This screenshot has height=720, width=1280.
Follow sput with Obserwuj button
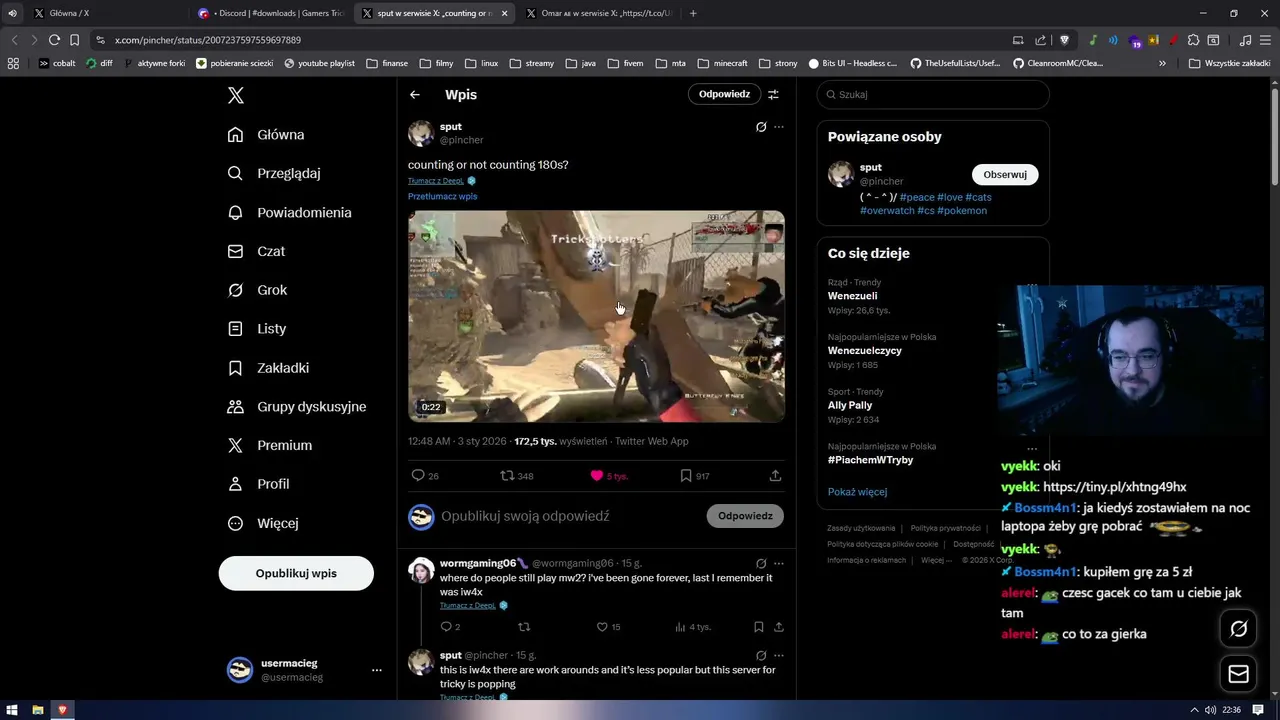[1005, 174]
